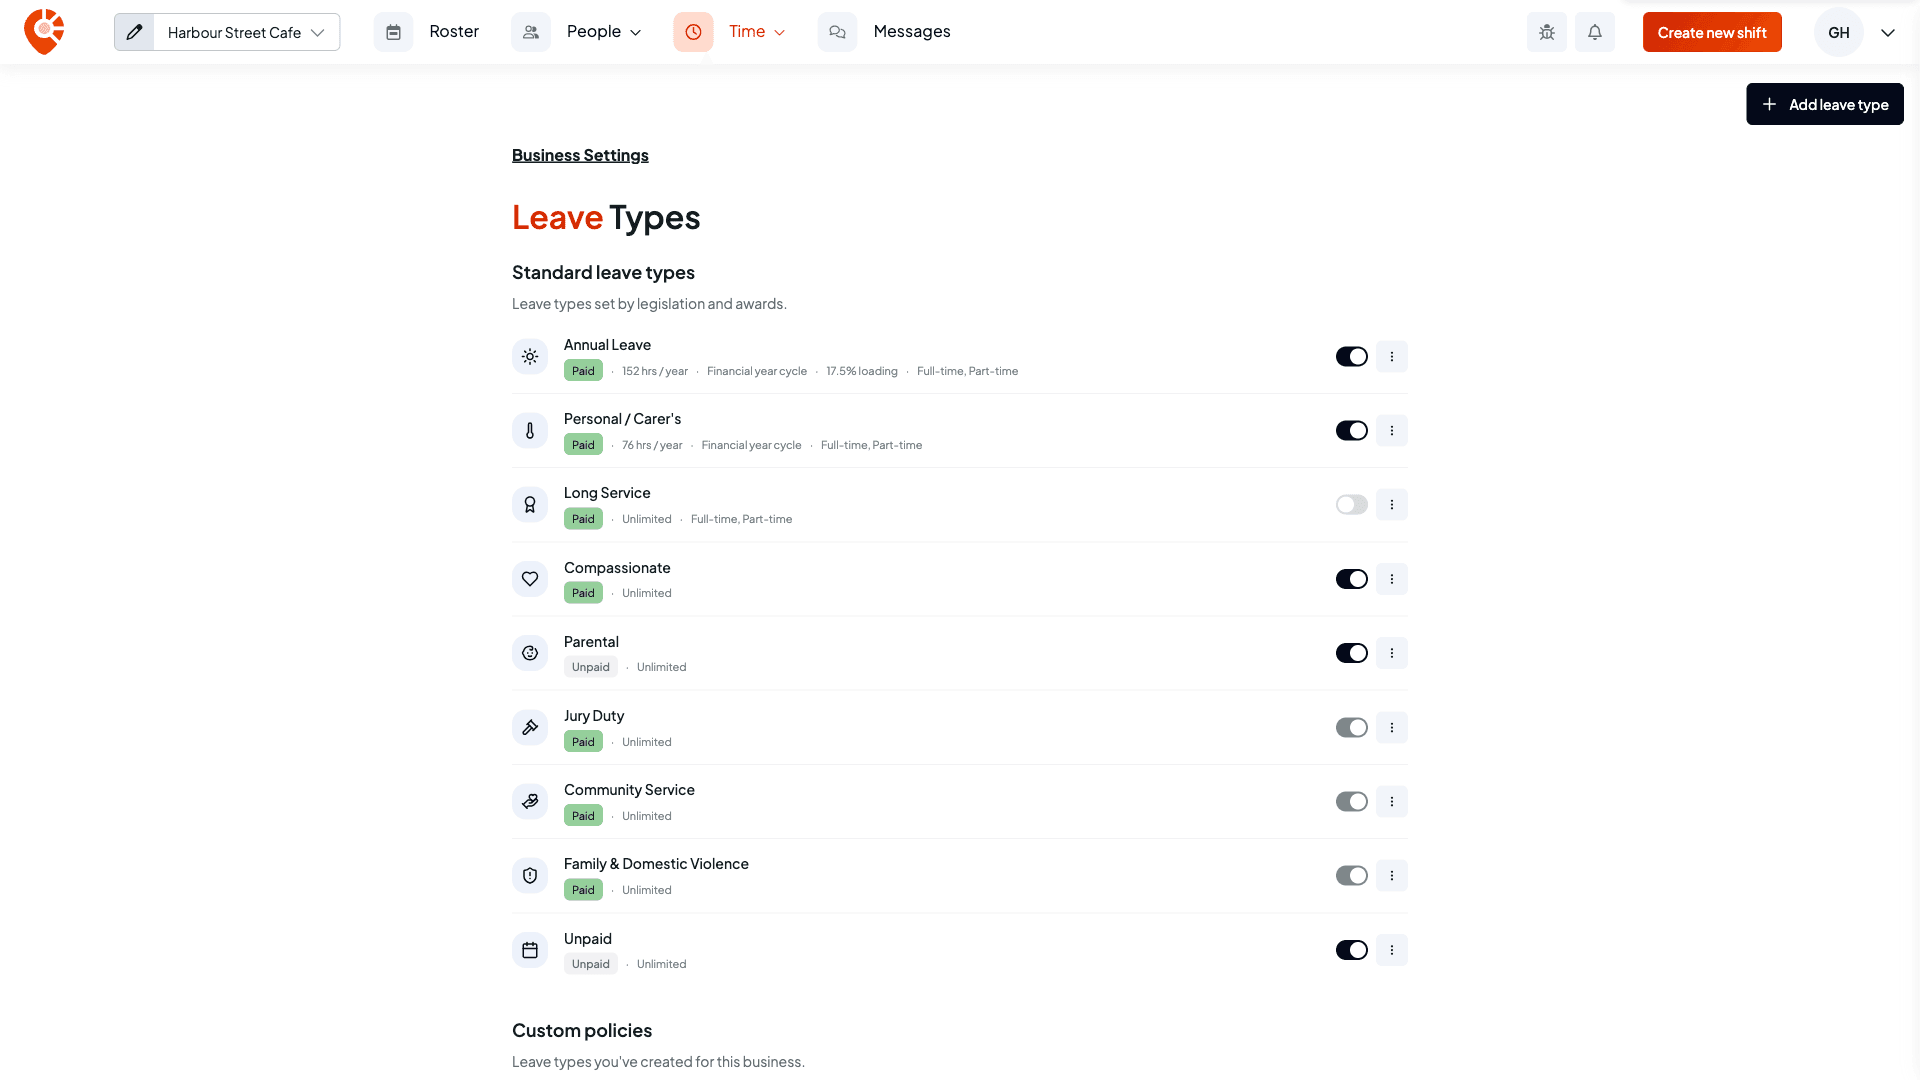Image resolution: width=1920 pixels, height=1080 pixels.
Task: Click the GH user avatar
Action: (1838, 32)
